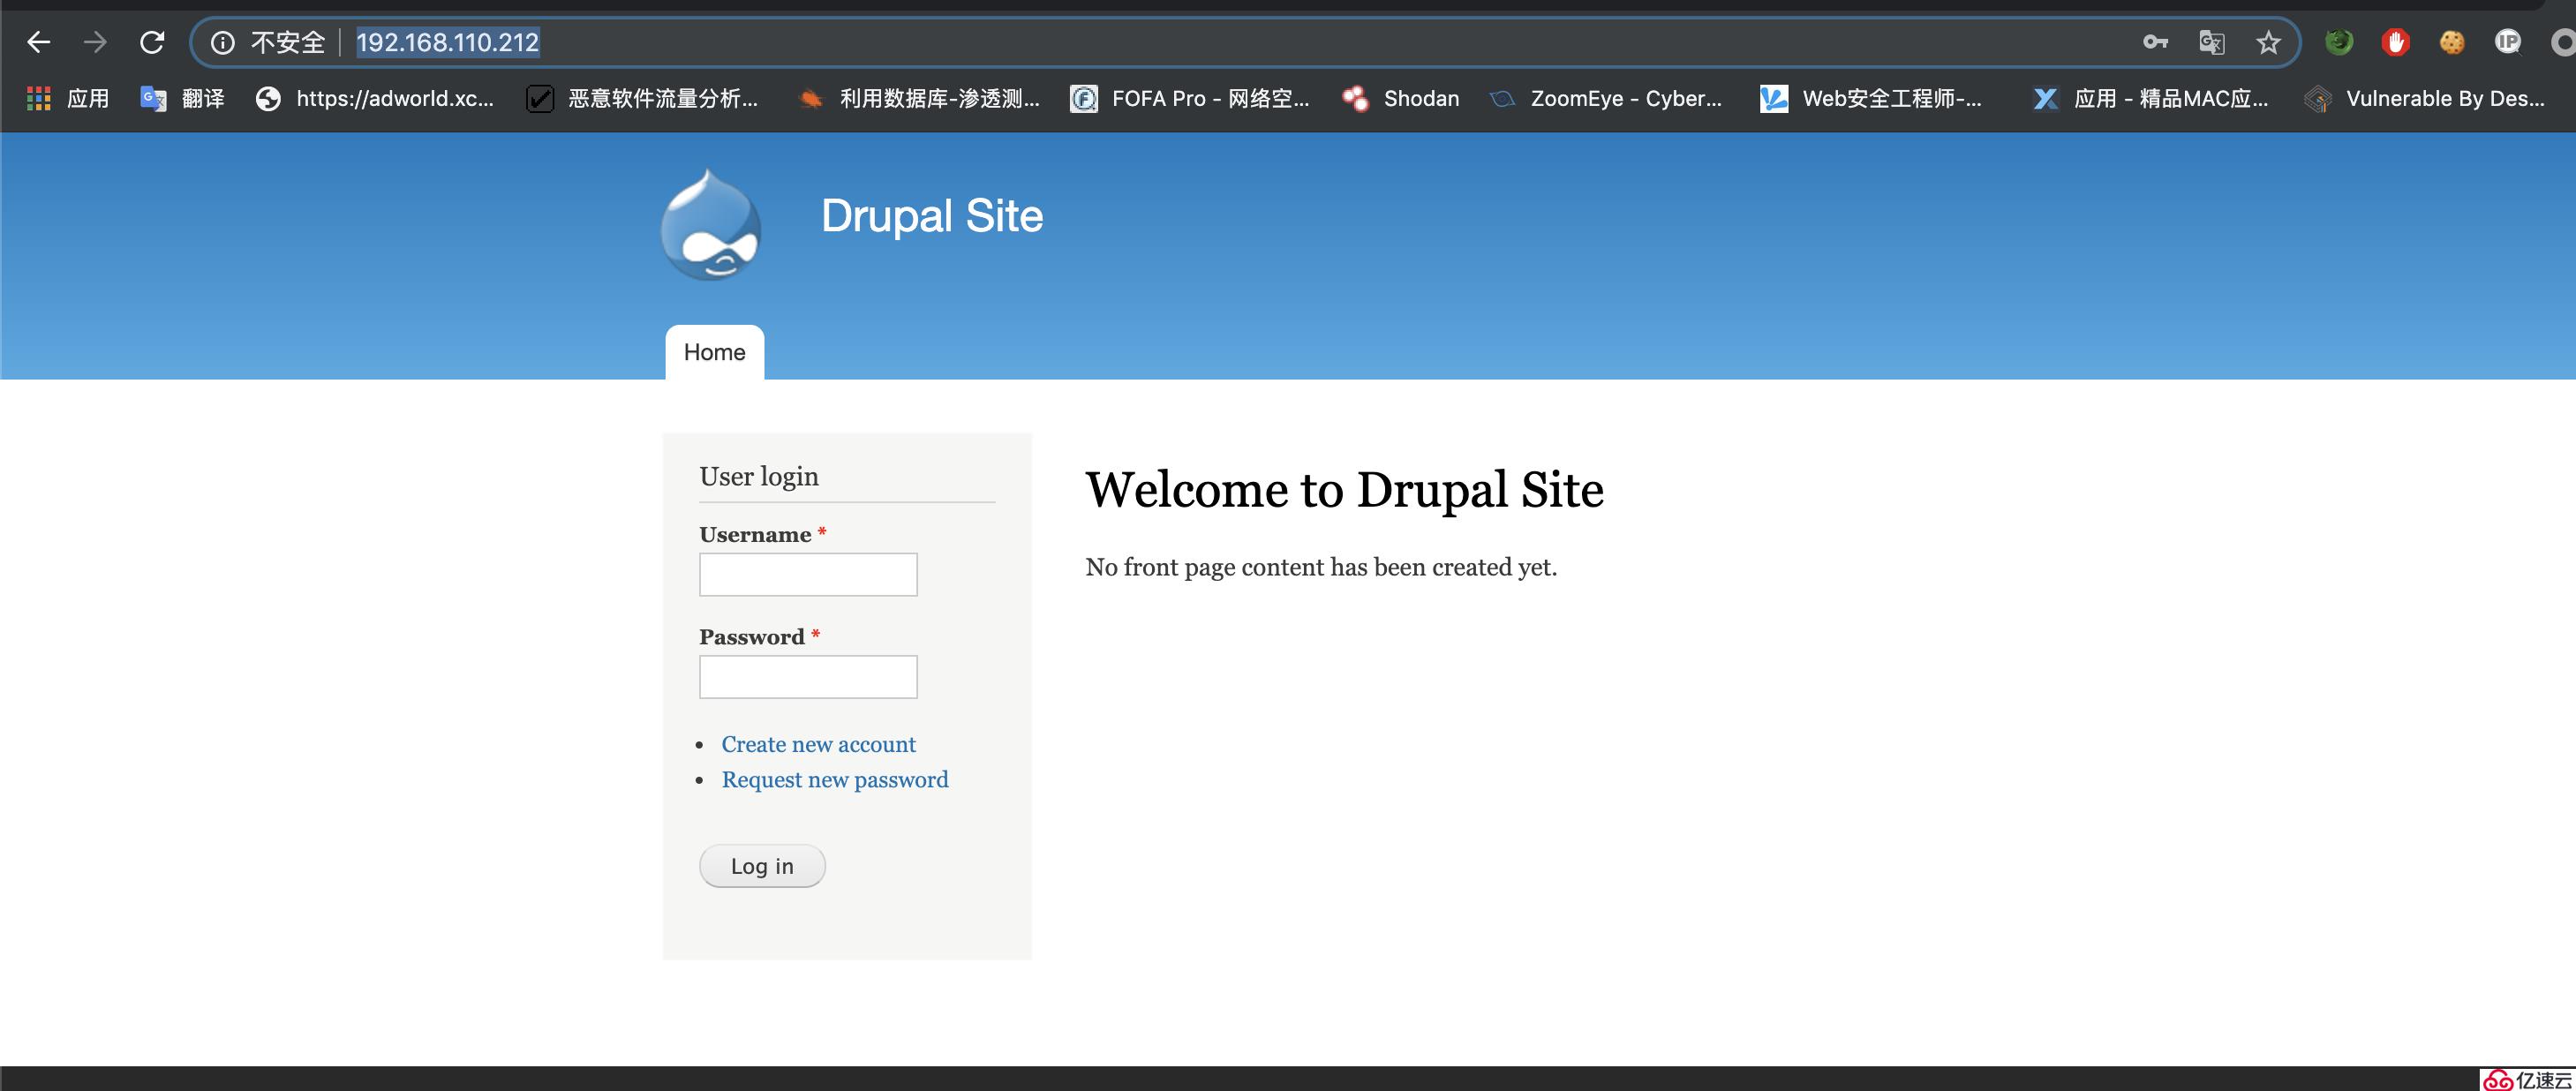Screen dimensions: 2576x1091
Task: Select the Username input field
Action: [809, 576]
